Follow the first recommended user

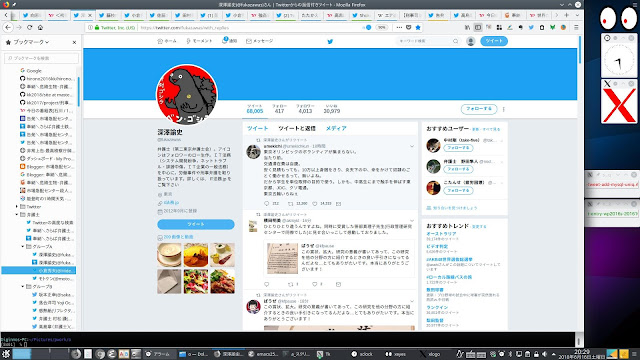(458, 148)
